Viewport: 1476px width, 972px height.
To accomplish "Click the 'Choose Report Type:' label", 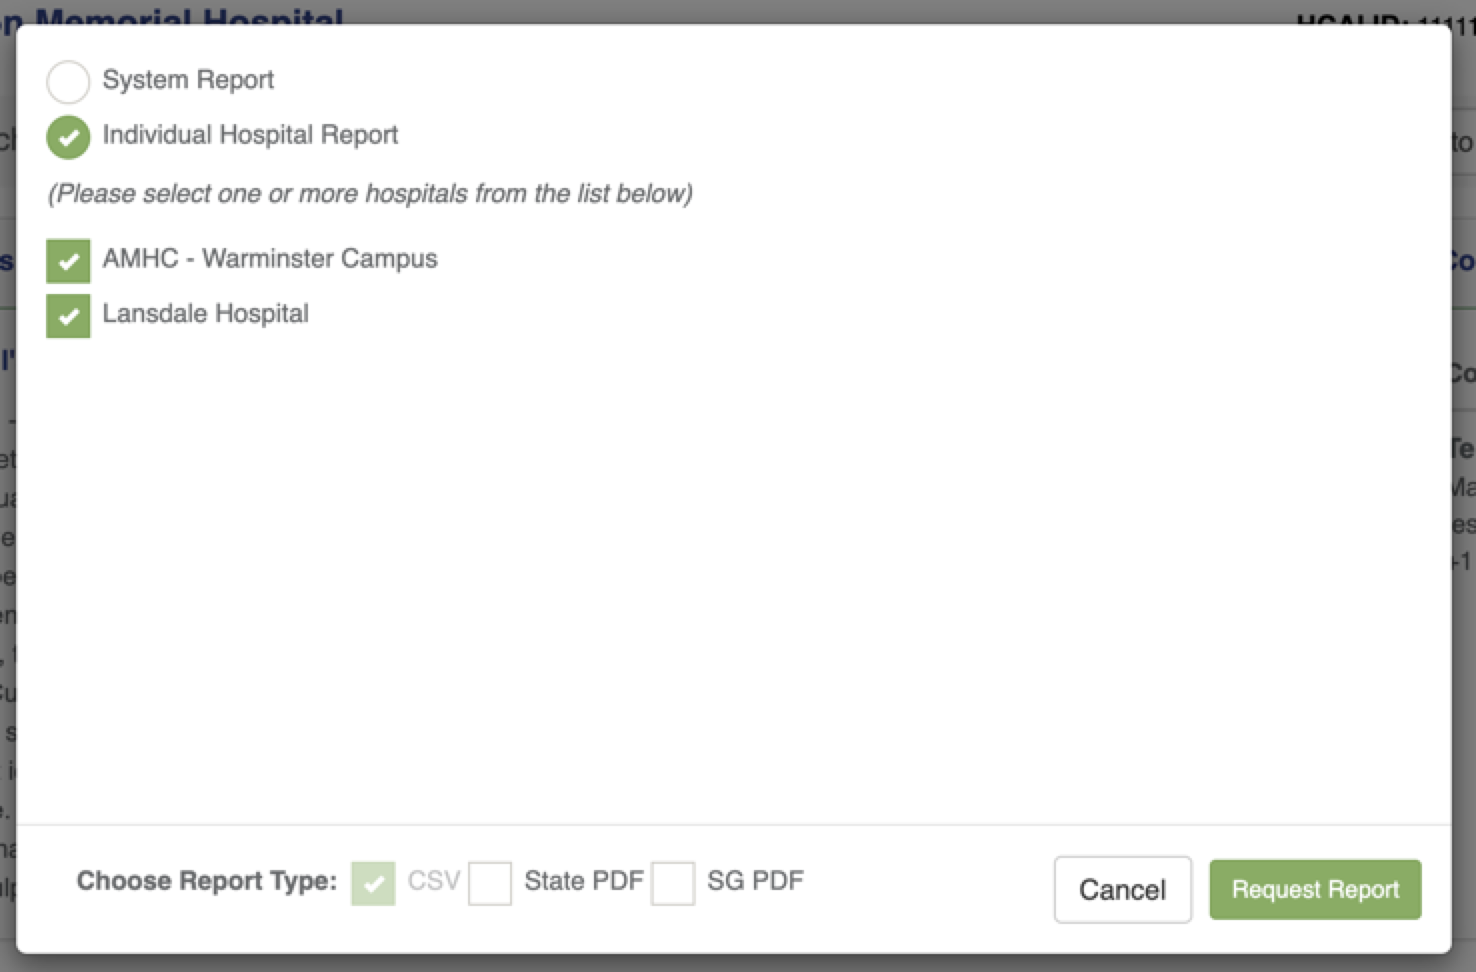I will [207, 881].
